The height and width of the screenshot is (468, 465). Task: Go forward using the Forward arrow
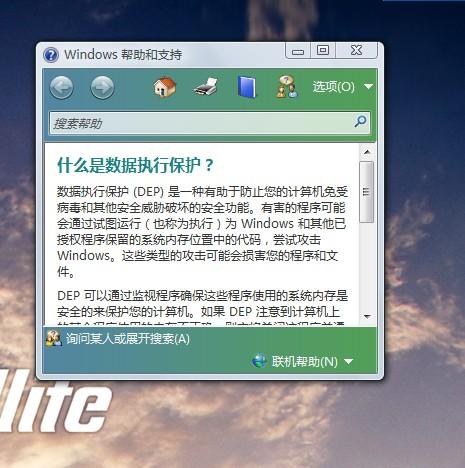pyautogui.click(x=102, y=87)
